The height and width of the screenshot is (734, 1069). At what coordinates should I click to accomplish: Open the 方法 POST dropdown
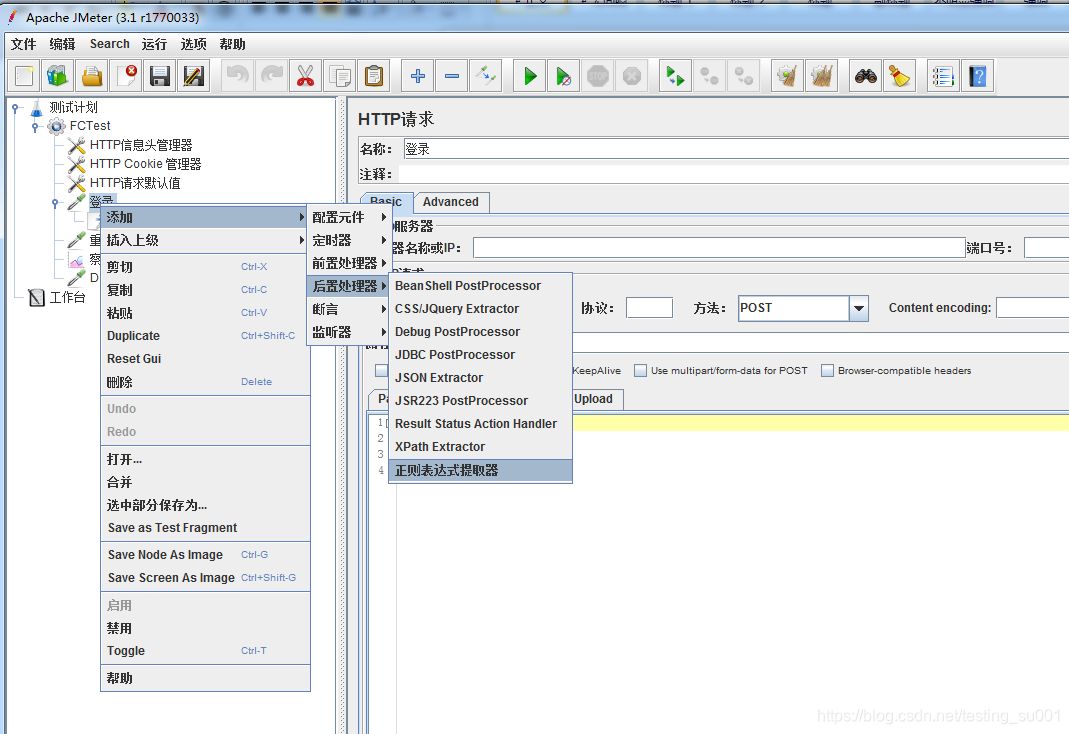pos(858,308)
